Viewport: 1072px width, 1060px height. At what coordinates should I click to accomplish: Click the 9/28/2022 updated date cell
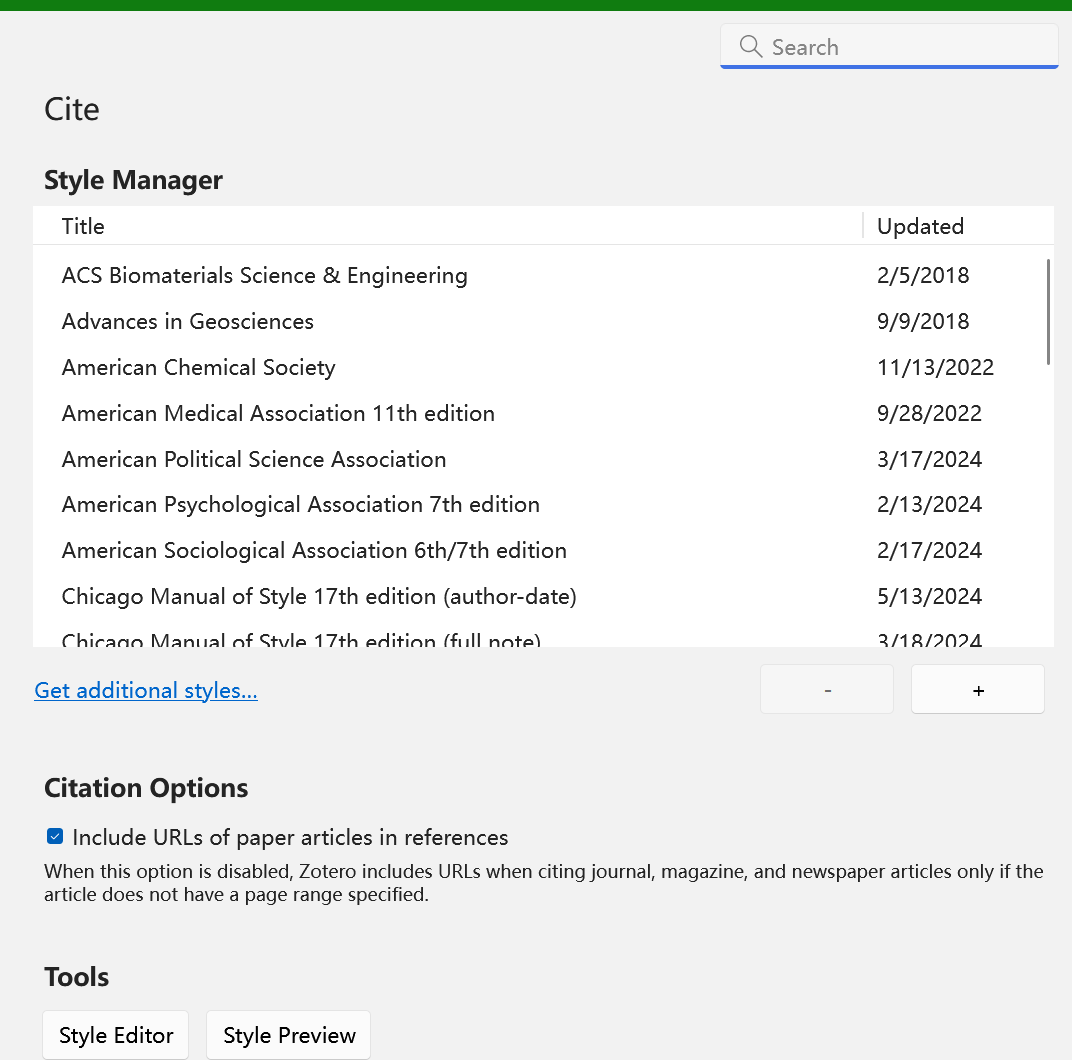tap(929, 413)
